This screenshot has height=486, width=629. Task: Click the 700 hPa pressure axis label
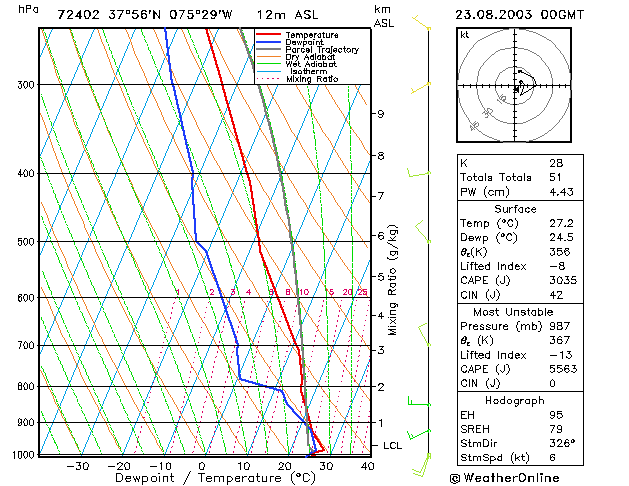pyautogui.click(x=26, y=345)
